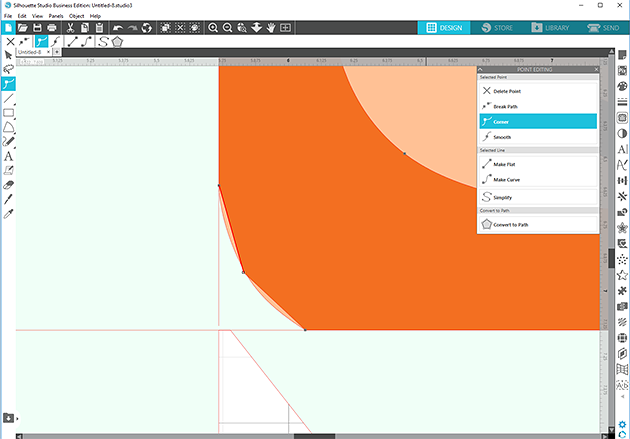The image size is (630, 439).
Task: Open the Line Style panel icon
Action: (x=622, y=102)
